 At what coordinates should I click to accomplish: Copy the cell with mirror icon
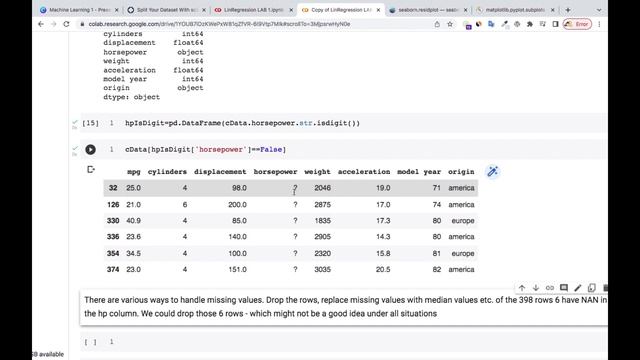tap(591, 288)
